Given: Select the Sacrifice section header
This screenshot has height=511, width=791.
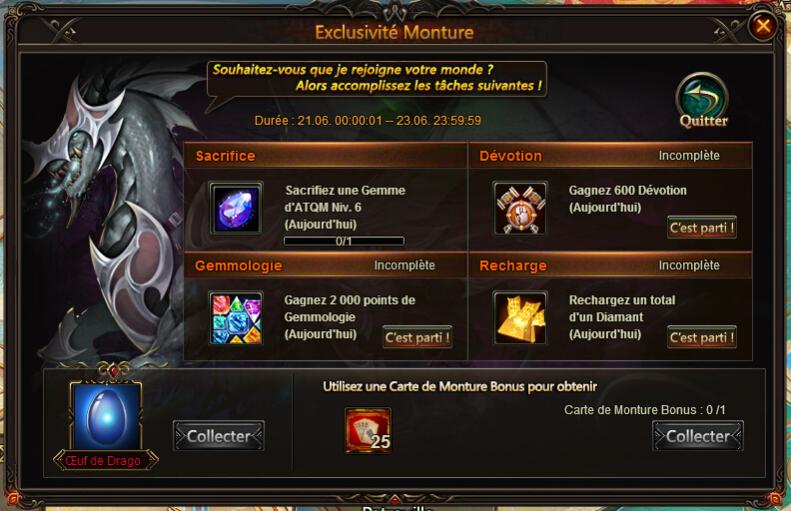Looking at the screenshot, I should pyautogui.click(x=326, y=156).
